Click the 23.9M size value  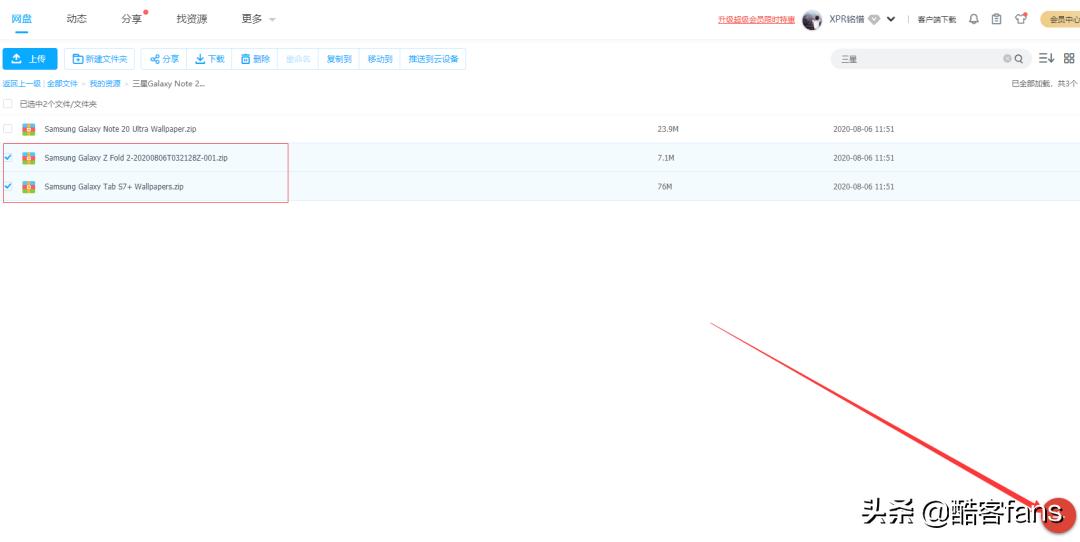(668, 129)
